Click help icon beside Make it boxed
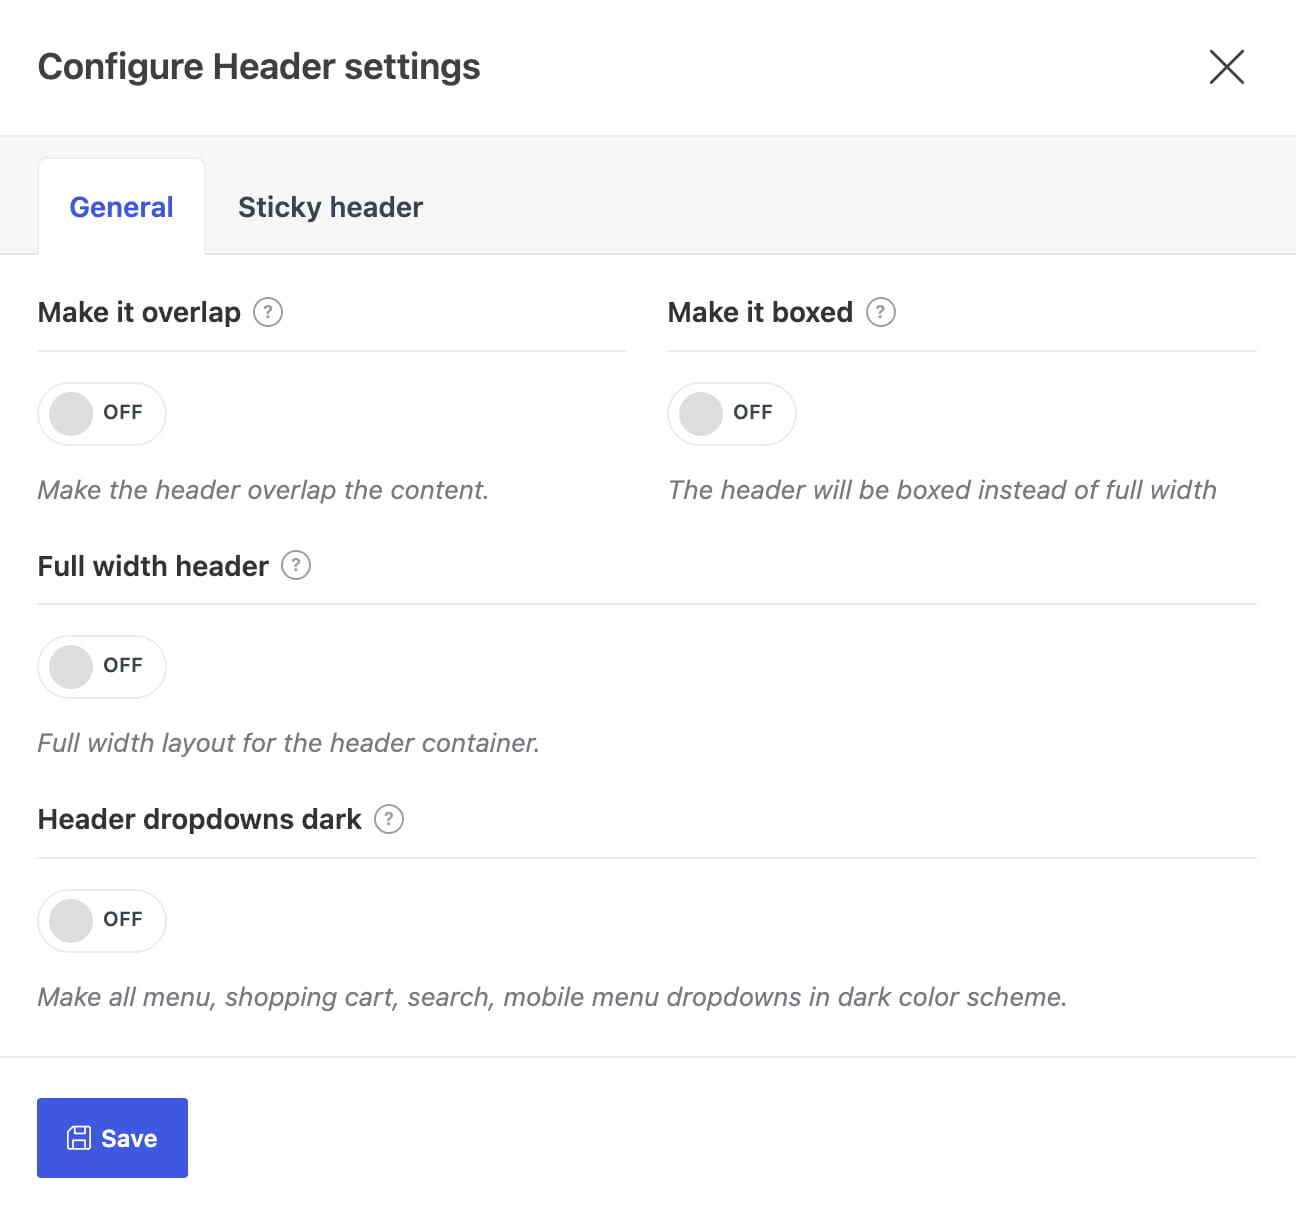1296x1216 pixels. click(x=880, y=312)
